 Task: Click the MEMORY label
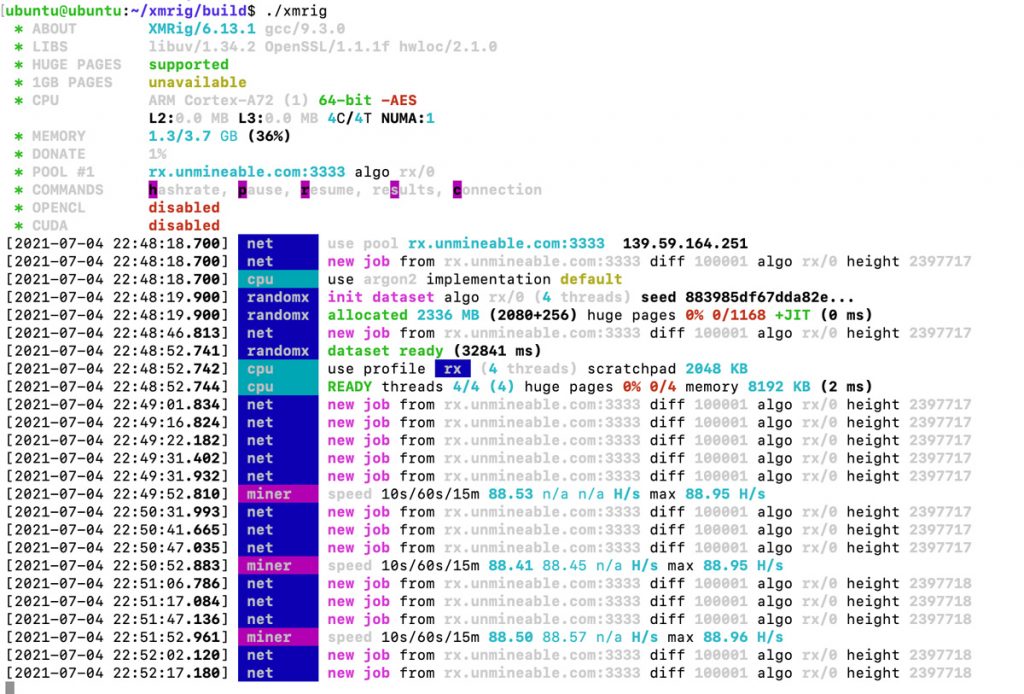[x=59, y=136]
